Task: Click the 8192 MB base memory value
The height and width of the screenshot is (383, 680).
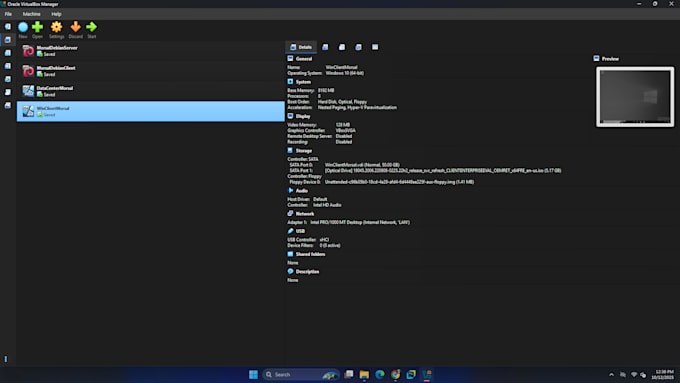Action: 326,90
